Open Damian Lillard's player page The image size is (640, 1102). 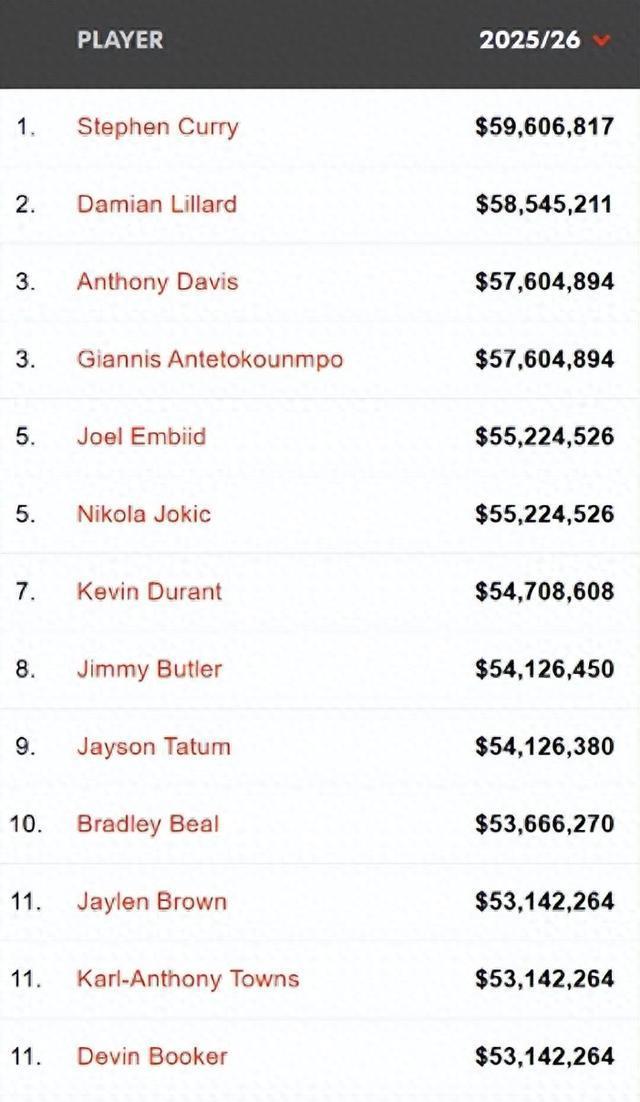(x=157, y=205)
